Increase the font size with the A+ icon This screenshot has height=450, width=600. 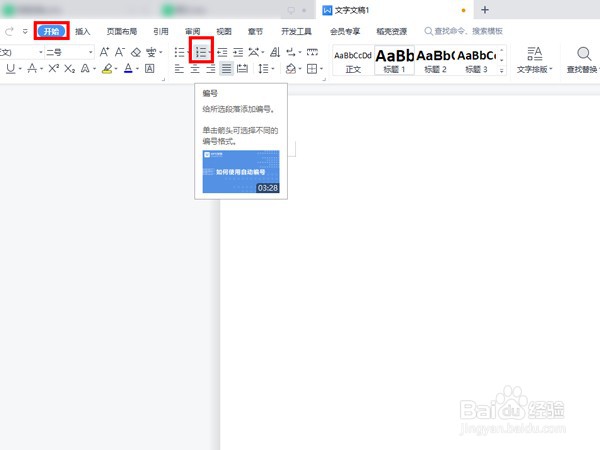click(x=104, y=52)
